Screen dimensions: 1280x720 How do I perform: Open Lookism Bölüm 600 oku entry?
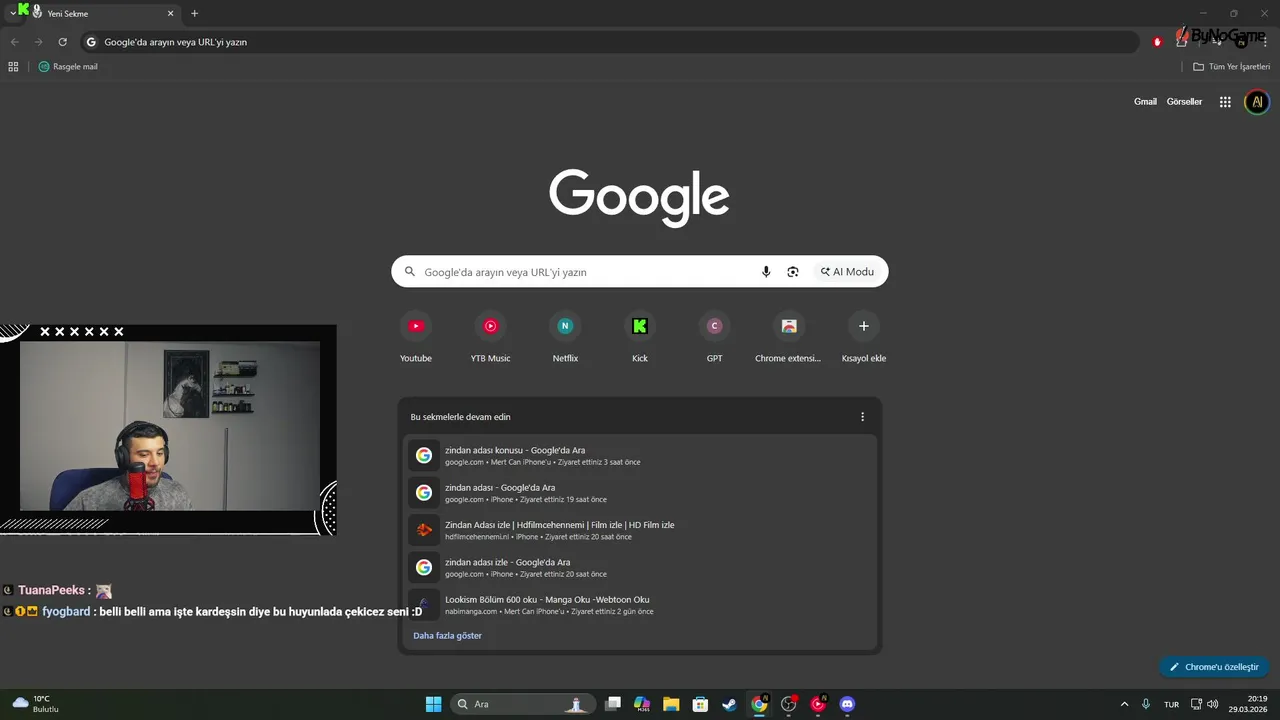640,605
